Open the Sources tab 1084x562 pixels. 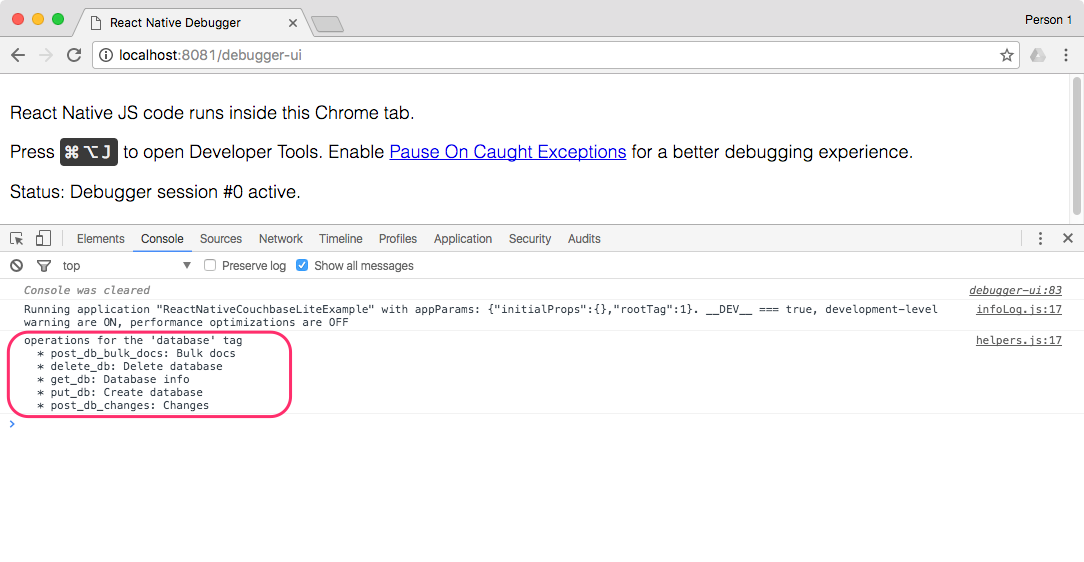coord(221,238)
